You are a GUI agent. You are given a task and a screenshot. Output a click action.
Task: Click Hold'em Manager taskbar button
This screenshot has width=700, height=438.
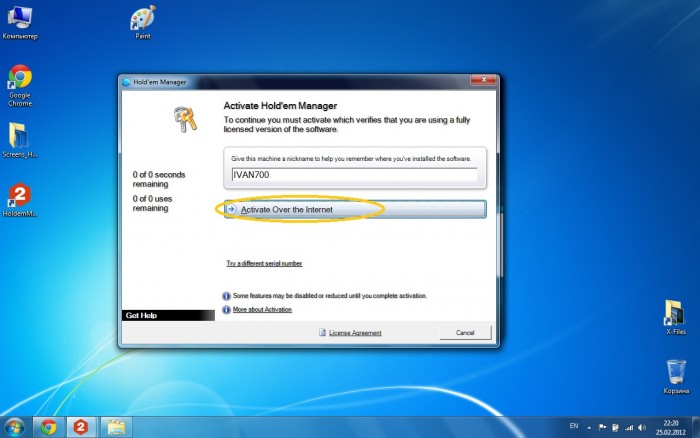pos(81,427)
